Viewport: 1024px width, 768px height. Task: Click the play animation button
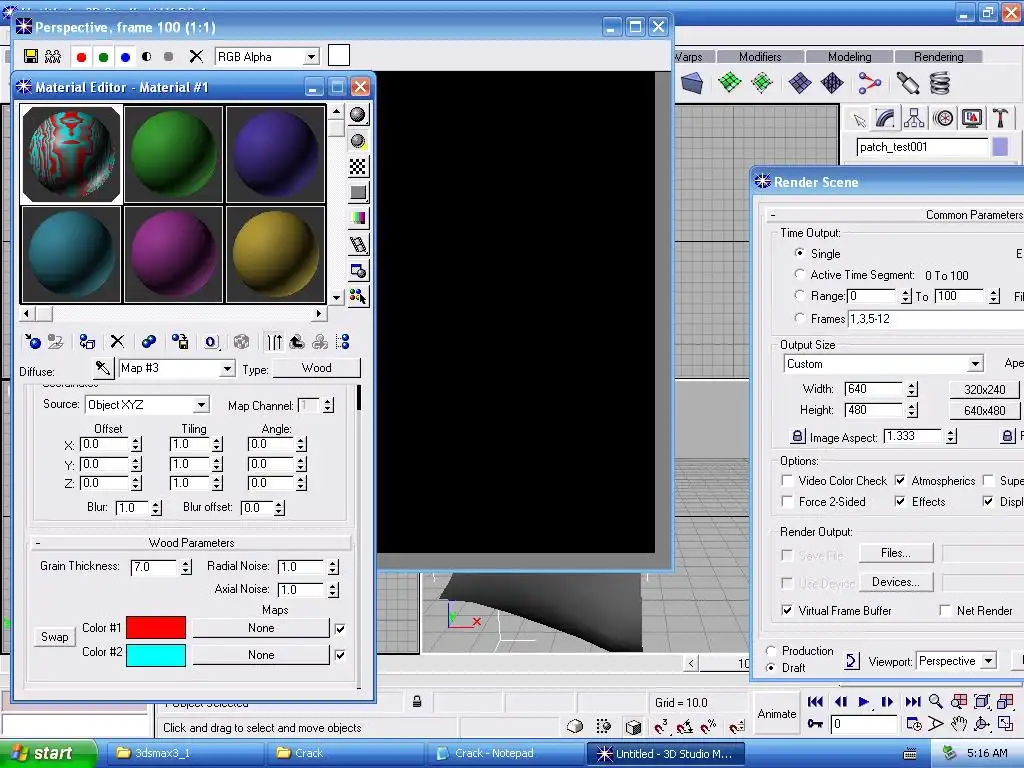[x=863, y=702]
